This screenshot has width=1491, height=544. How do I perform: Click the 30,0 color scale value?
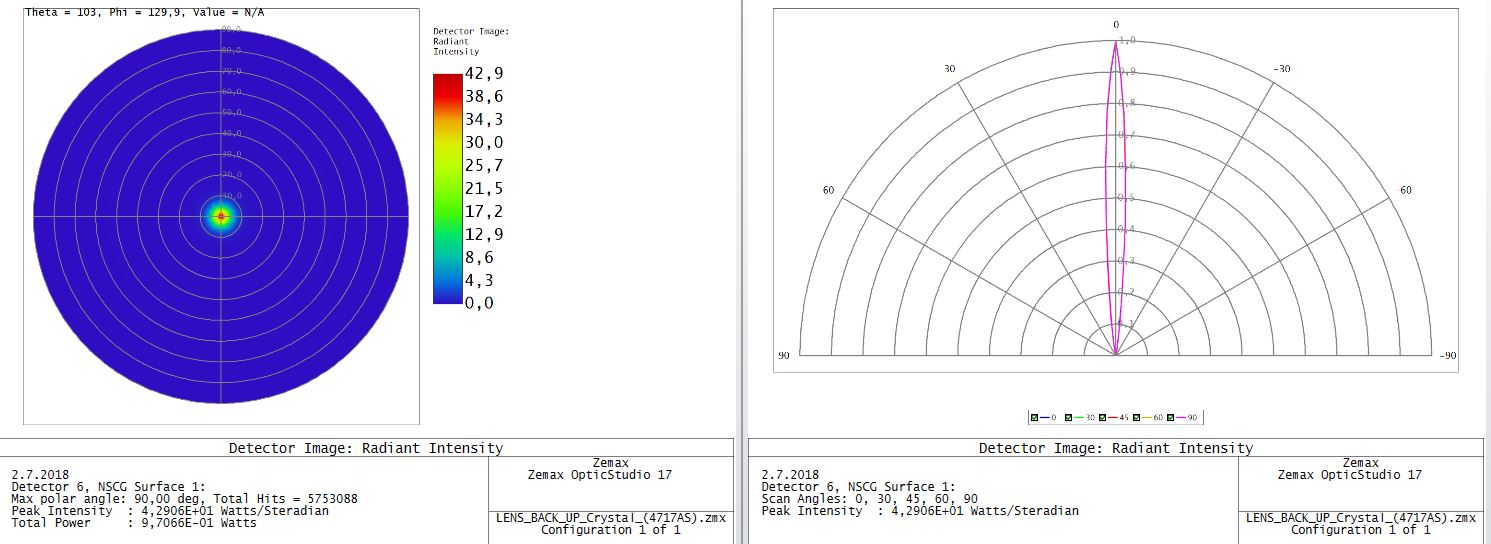pyautogui.click(x=482, y=143)
